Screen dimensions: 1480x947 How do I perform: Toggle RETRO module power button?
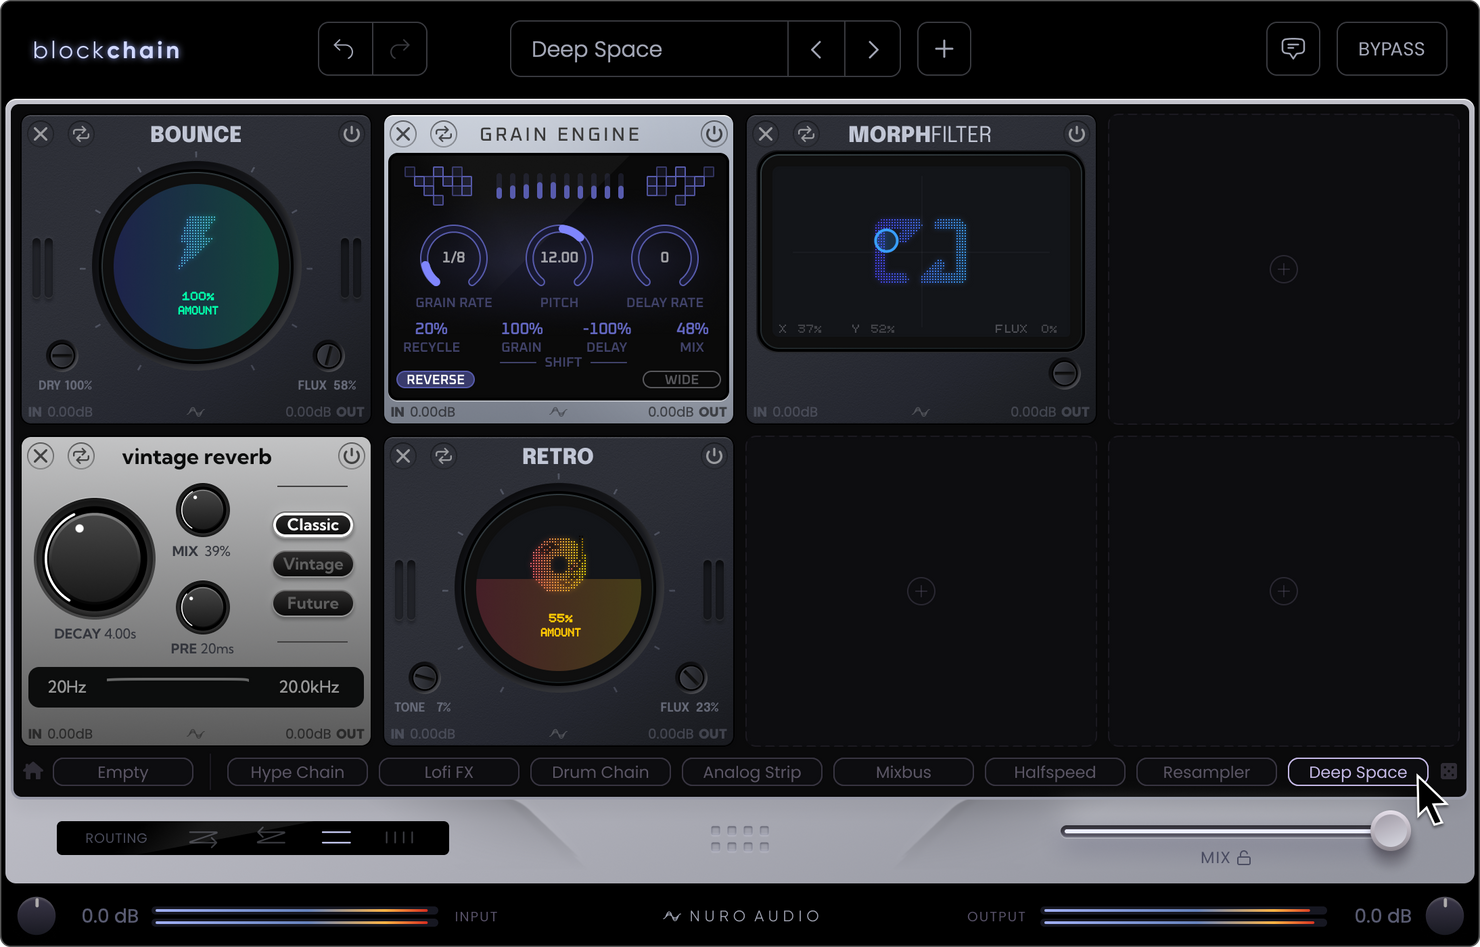pyautogui.click(x=713, y=456)
